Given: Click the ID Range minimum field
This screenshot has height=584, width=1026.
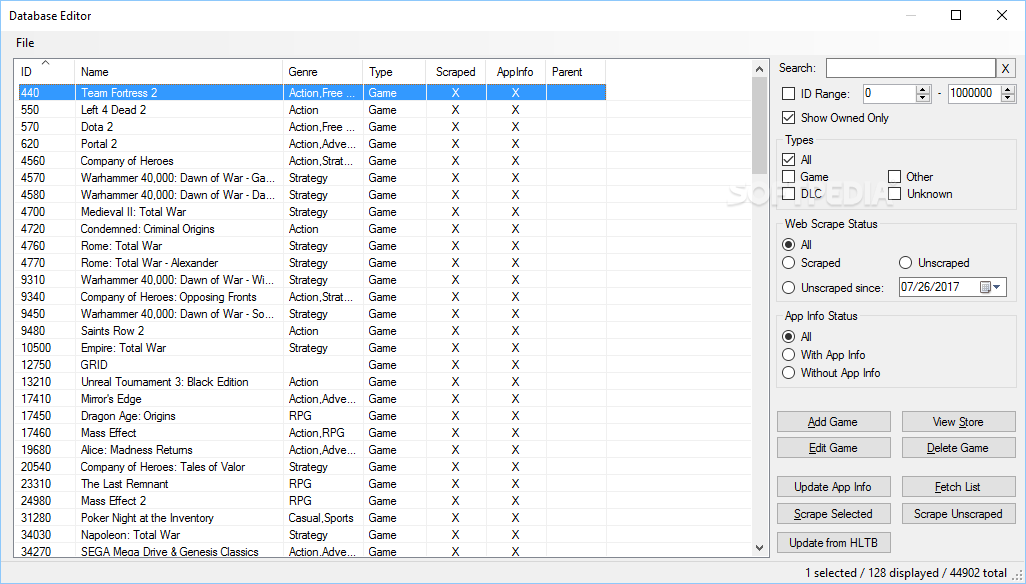Looking at the screenshot, I should click(x=890, y=94).
